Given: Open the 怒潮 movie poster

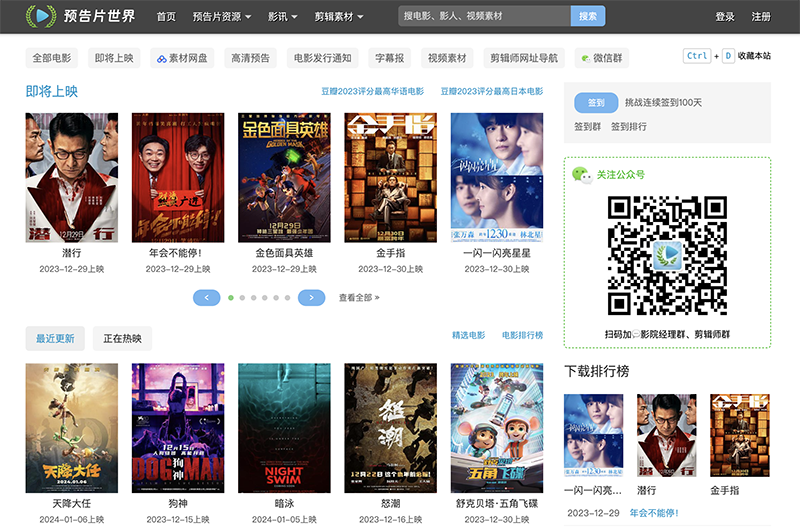Looking at the screenshot, I should [390, 428].
